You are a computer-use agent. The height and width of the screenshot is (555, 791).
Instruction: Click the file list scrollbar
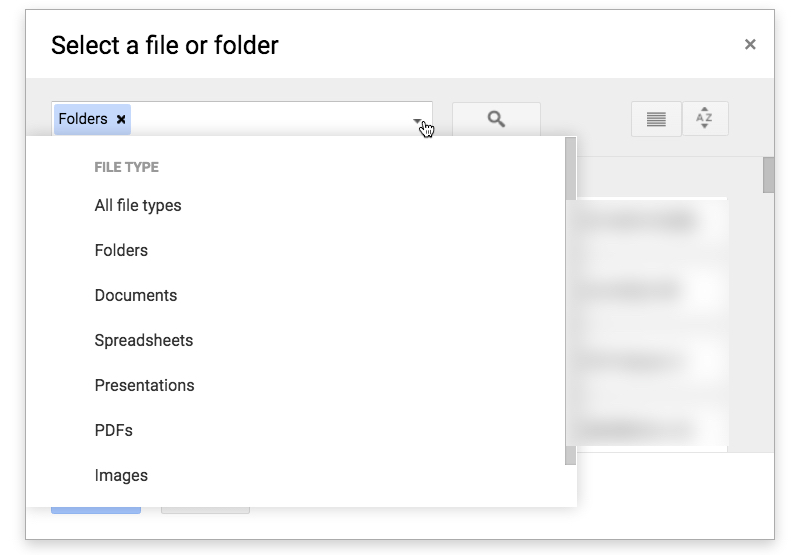click(x=768, y=174)
